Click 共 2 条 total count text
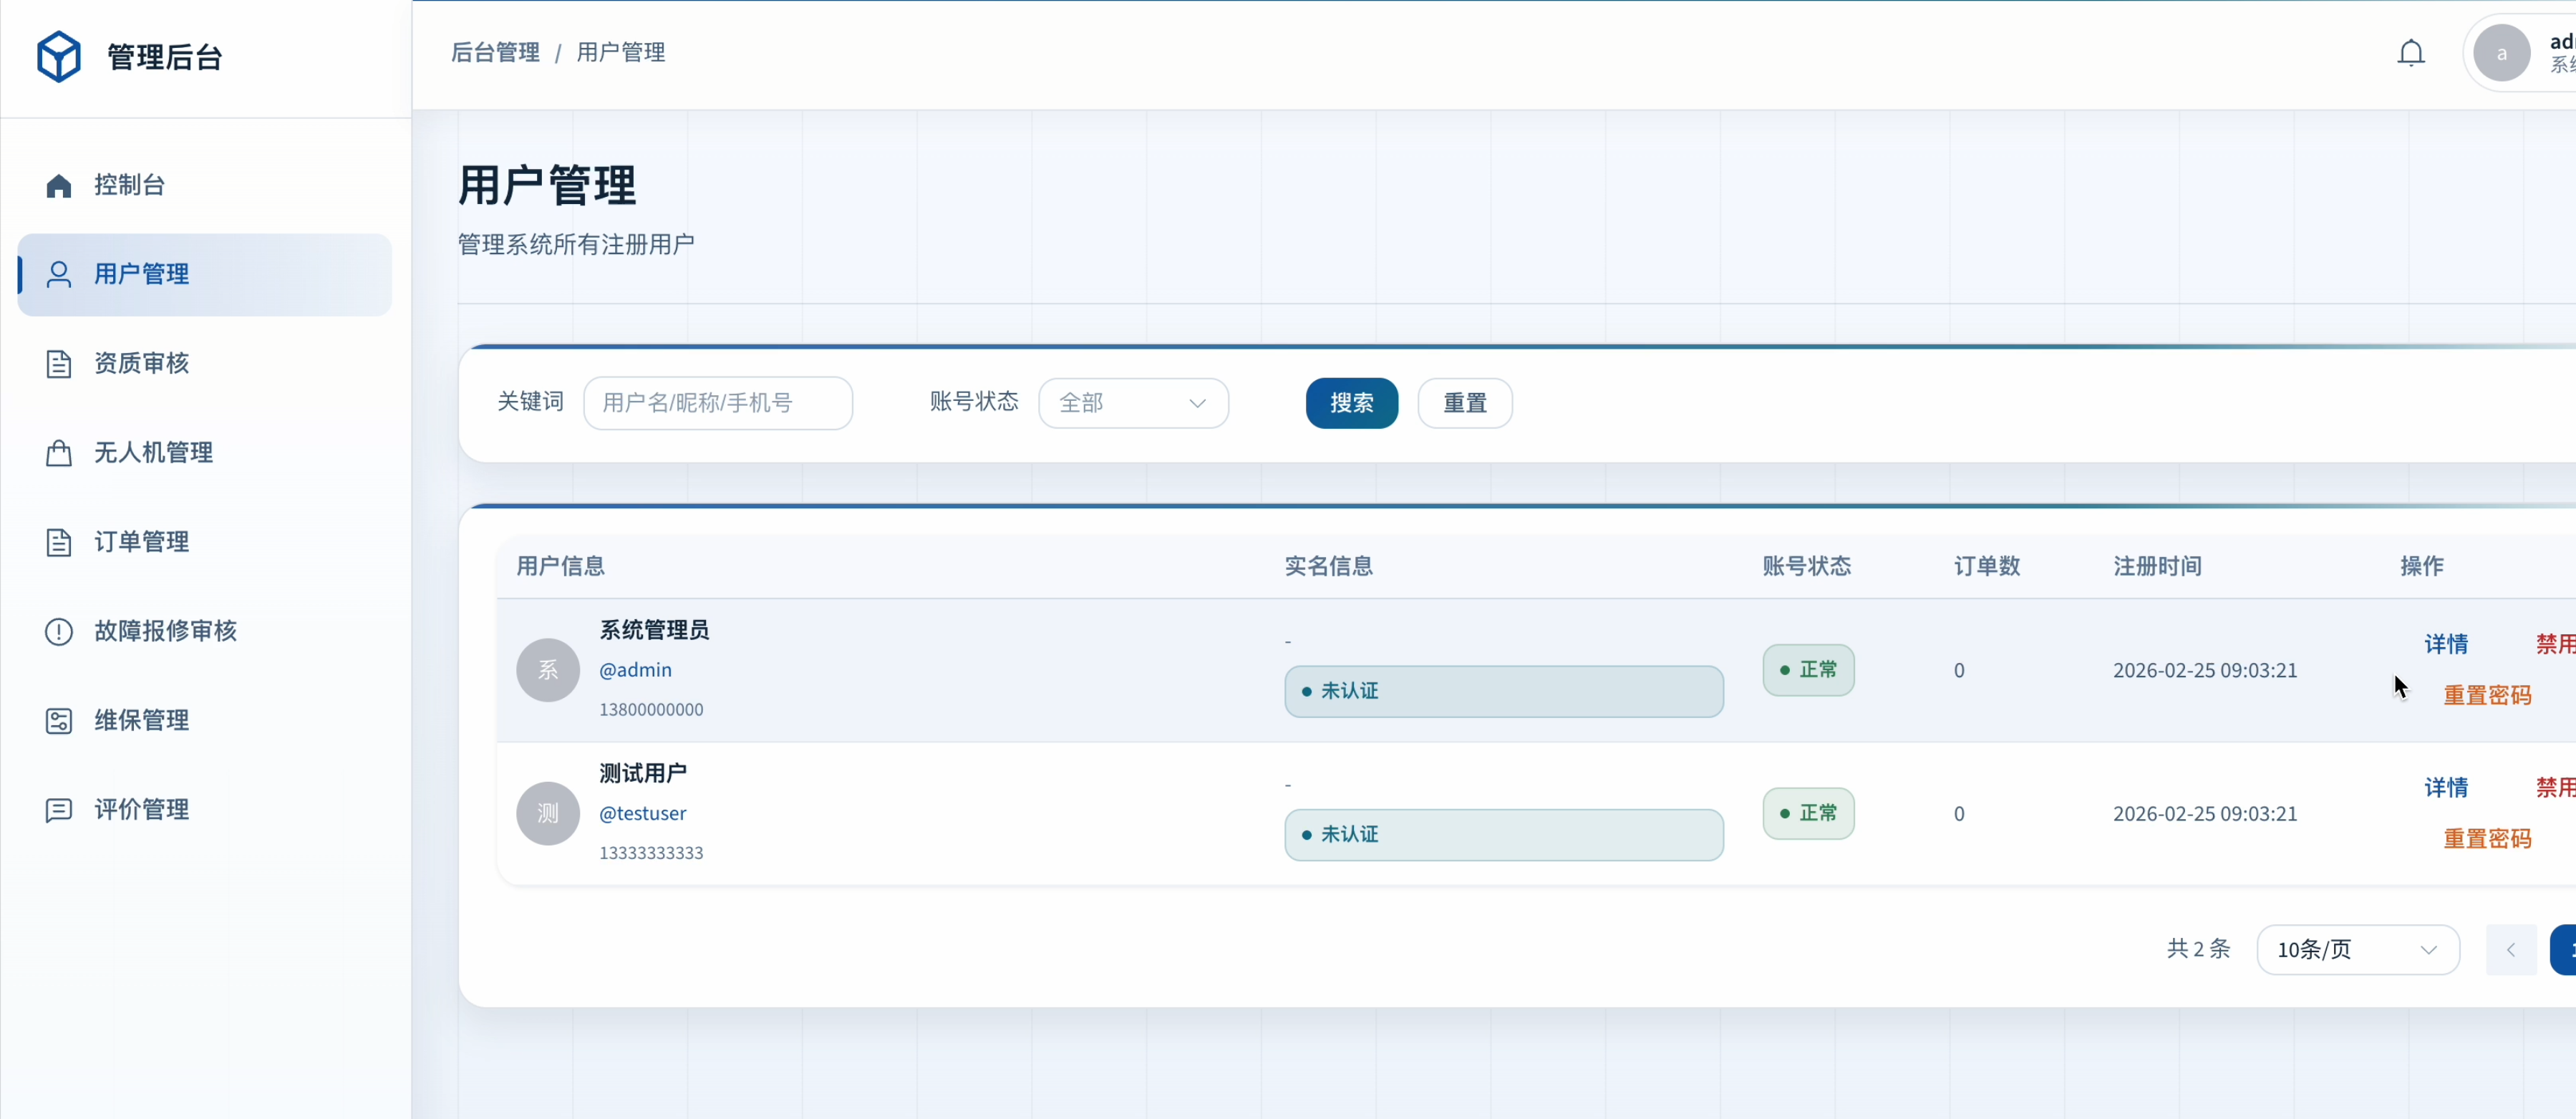The image size is (2576, 1119). click(2198, 948)
